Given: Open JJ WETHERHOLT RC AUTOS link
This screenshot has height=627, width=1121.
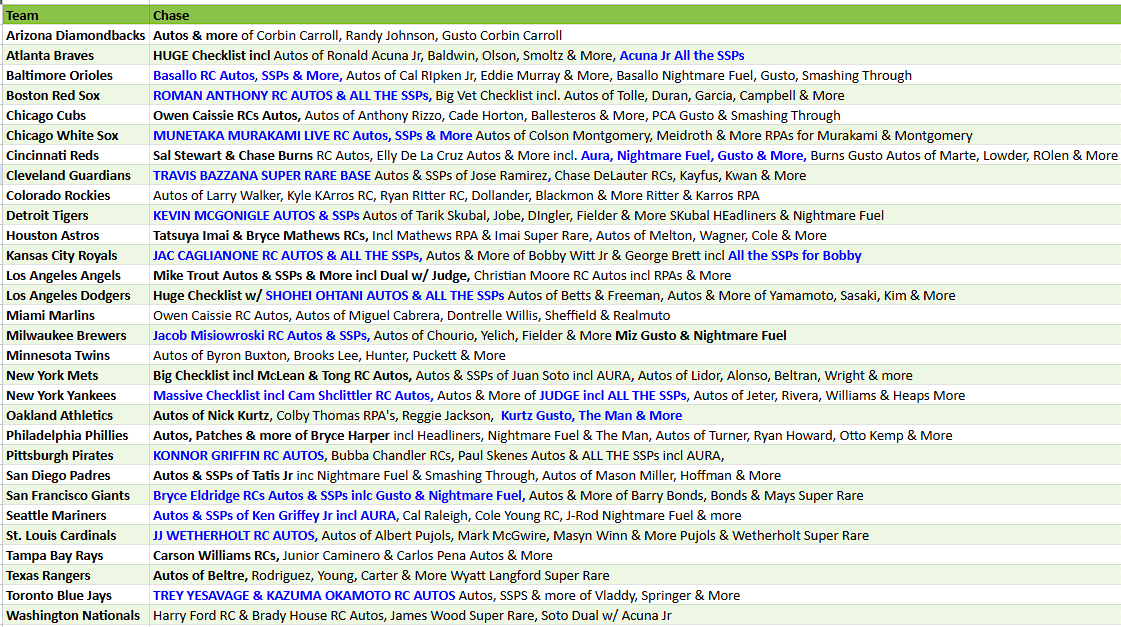Looking at the screenshot, I should pyautogui.click(x=235, y=535).
